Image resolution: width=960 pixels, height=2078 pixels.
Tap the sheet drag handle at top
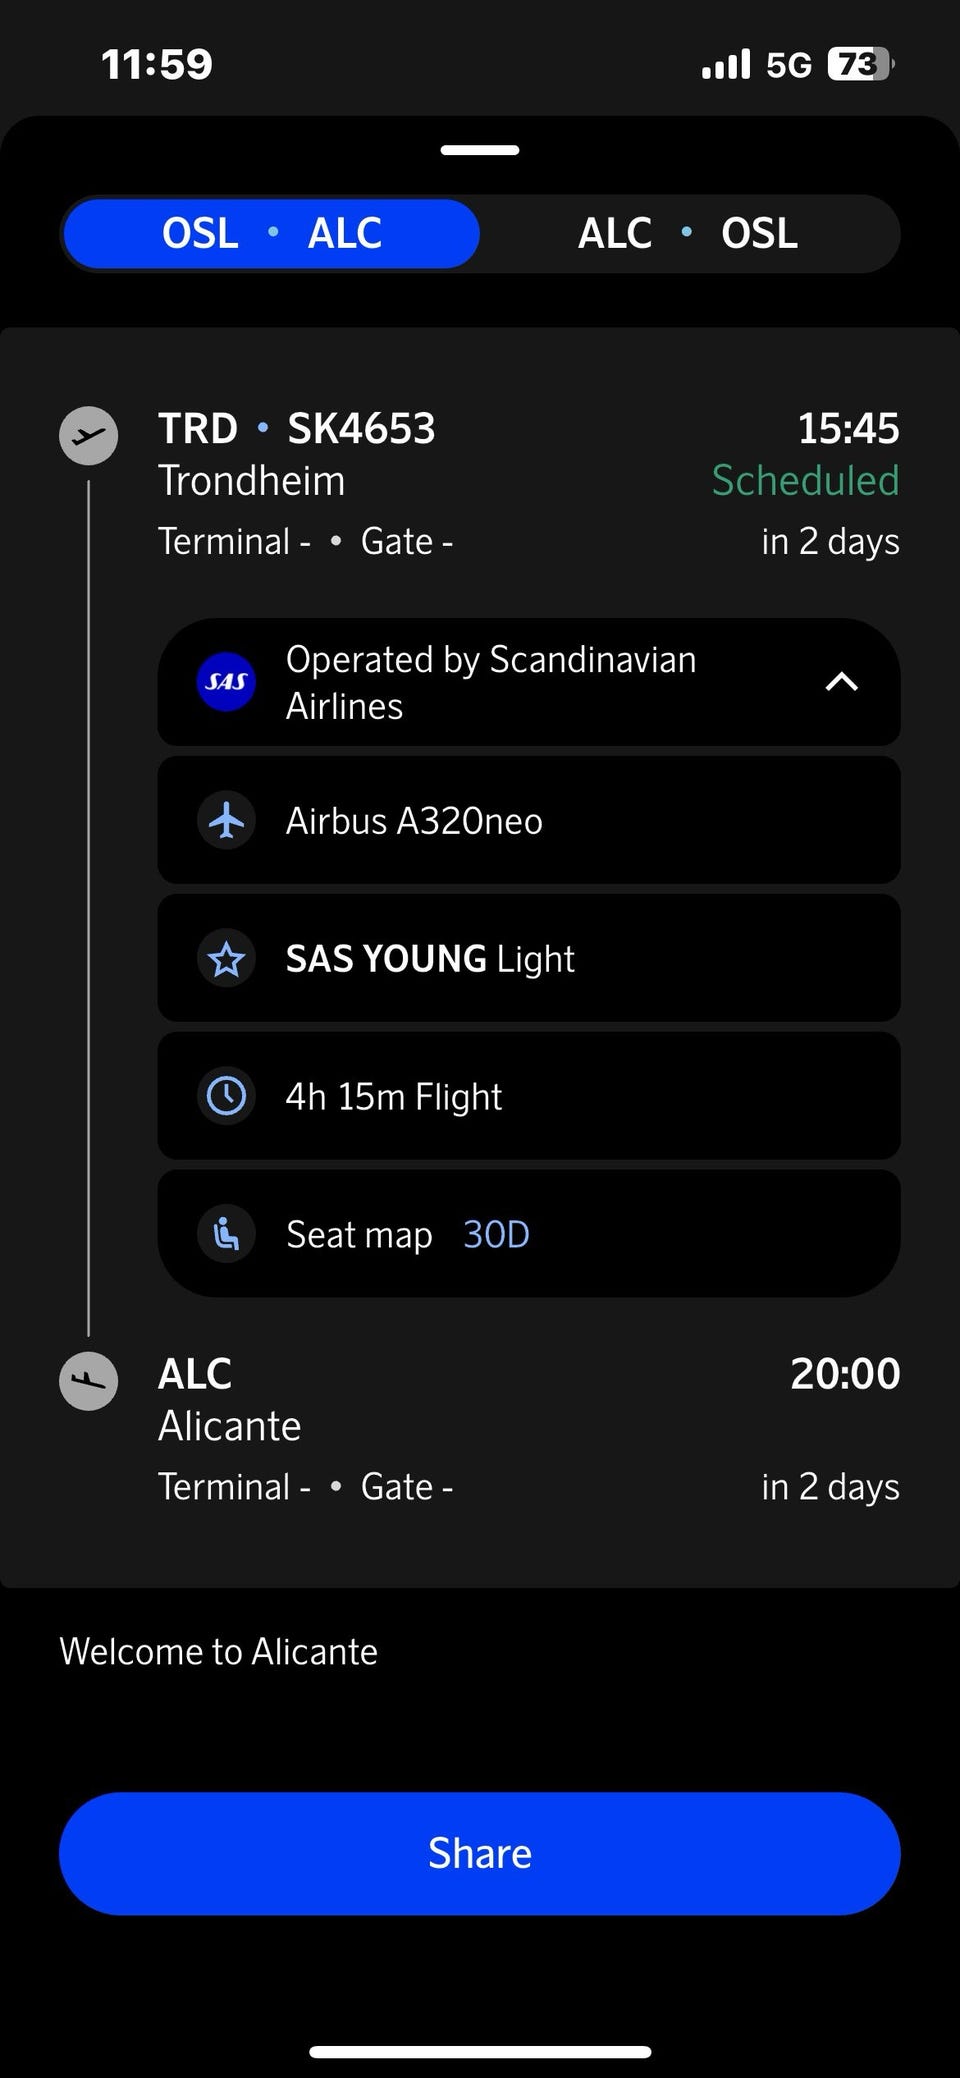click(x=480, y=150)
